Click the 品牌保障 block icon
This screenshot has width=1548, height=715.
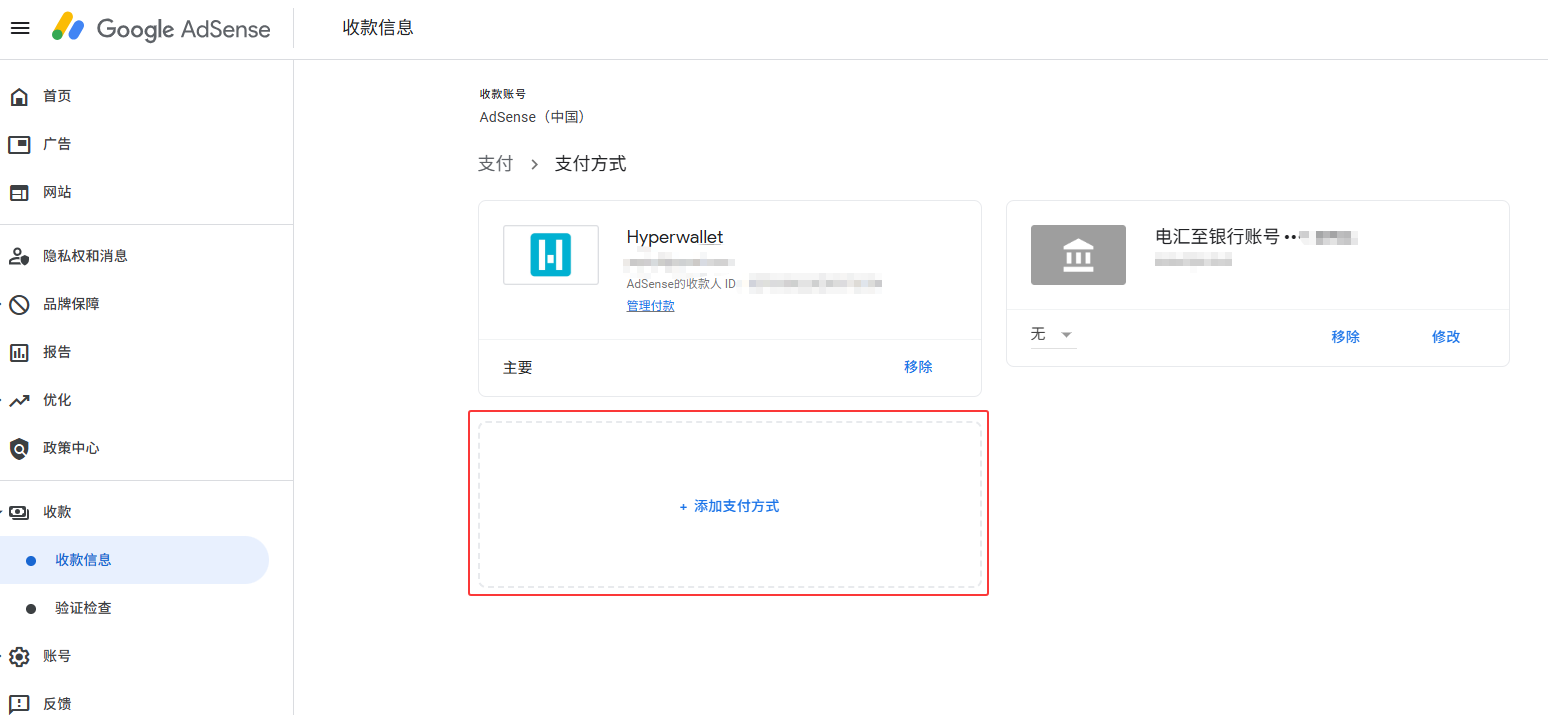19,304
